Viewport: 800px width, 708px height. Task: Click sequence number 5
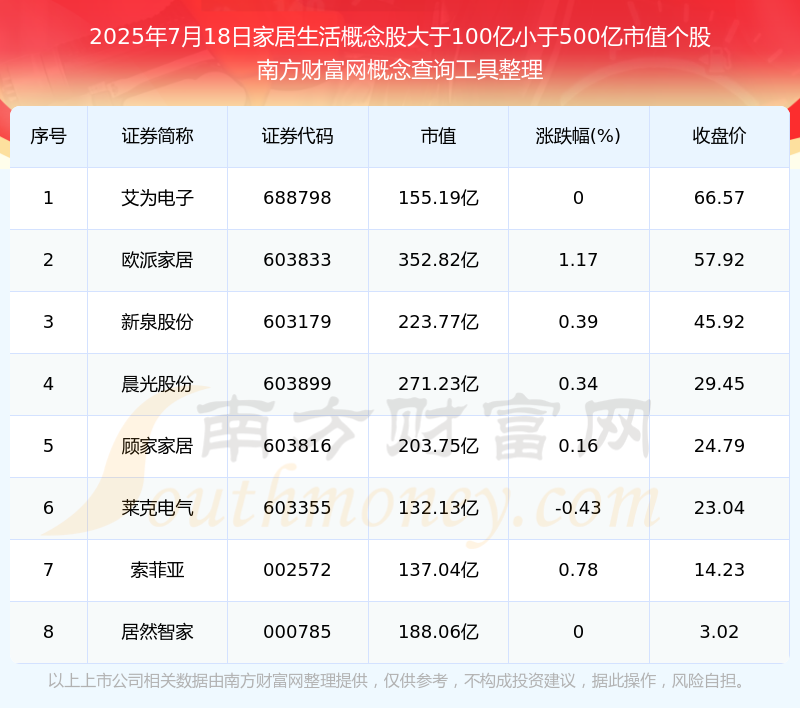pyautogui.click(x=48, y=446)
